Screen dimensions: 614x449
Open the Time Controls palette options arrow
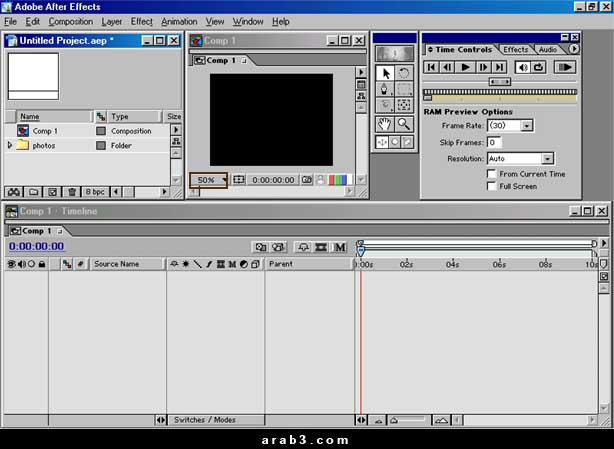(x=574, y=49)
